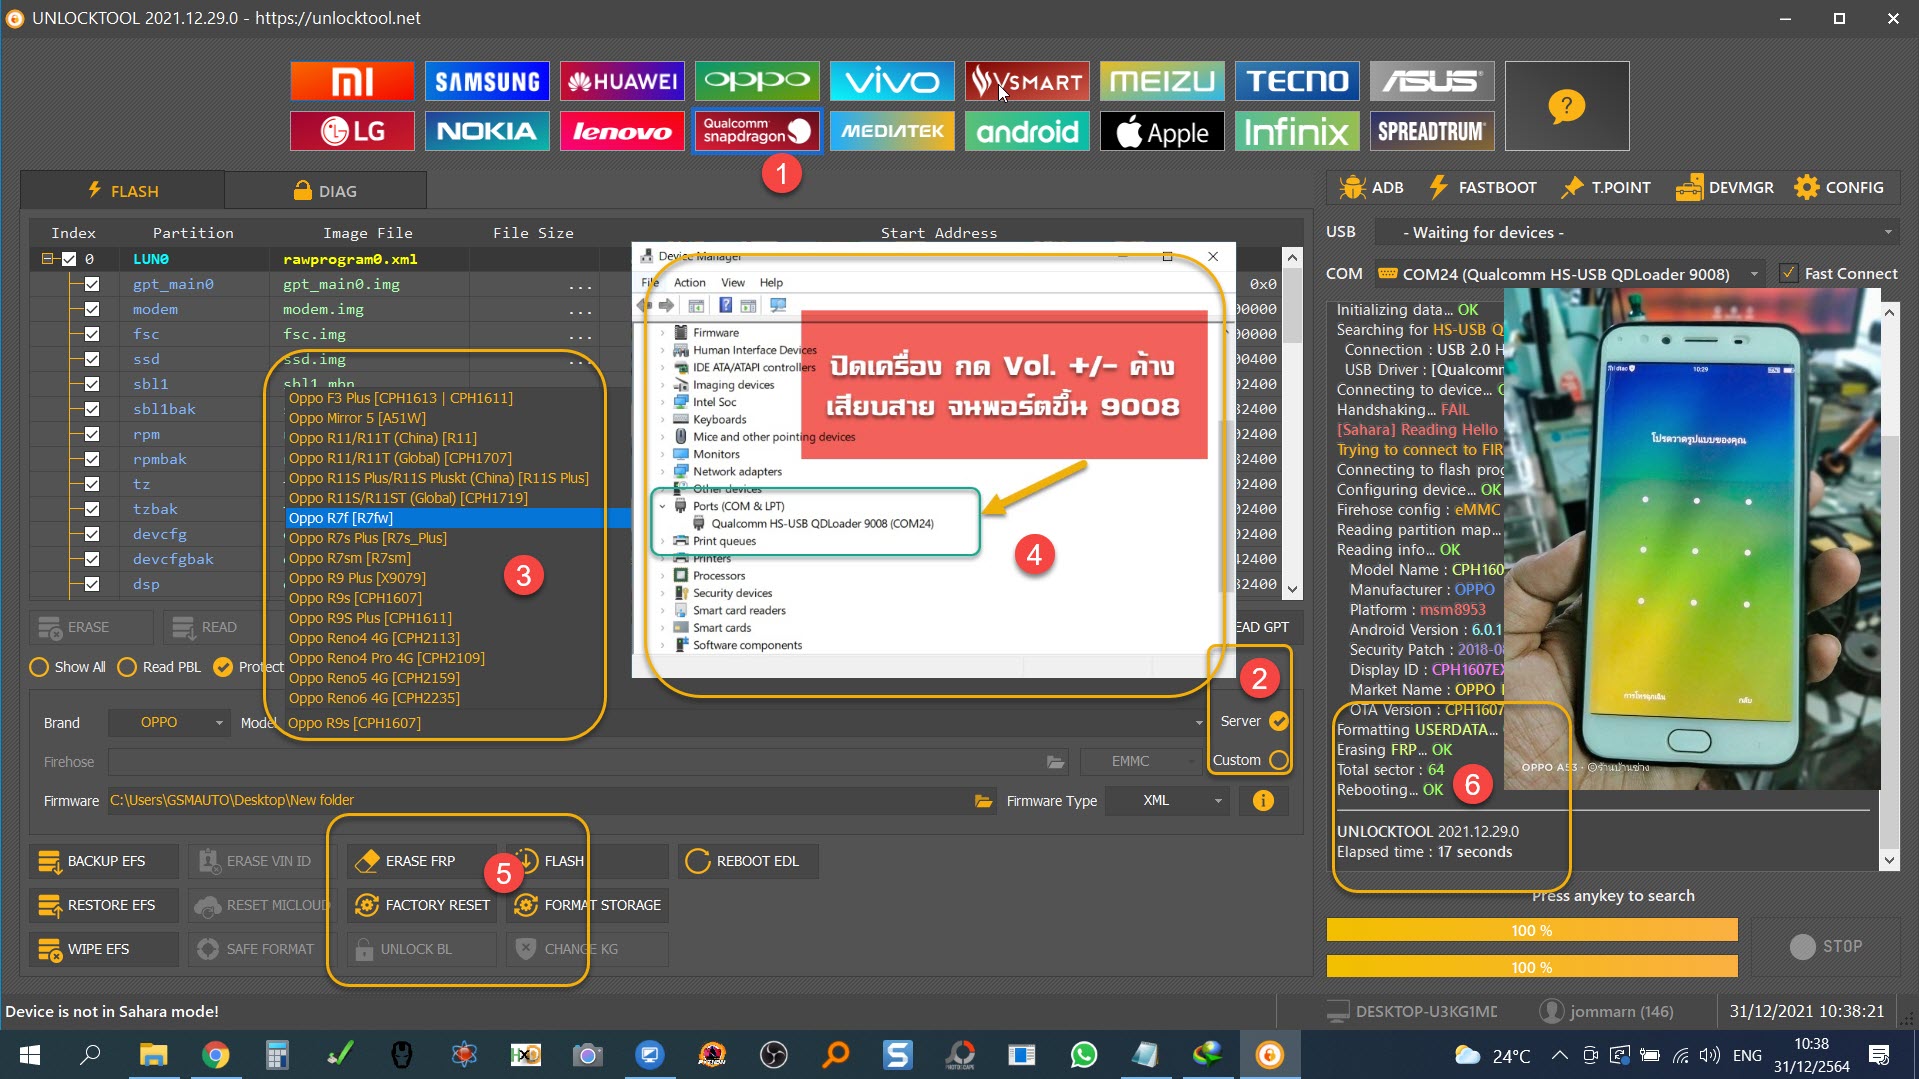Screen dimensions: 1919x1079
Task: Click the yellow firmware info icon
Action: click(1263, 801)
